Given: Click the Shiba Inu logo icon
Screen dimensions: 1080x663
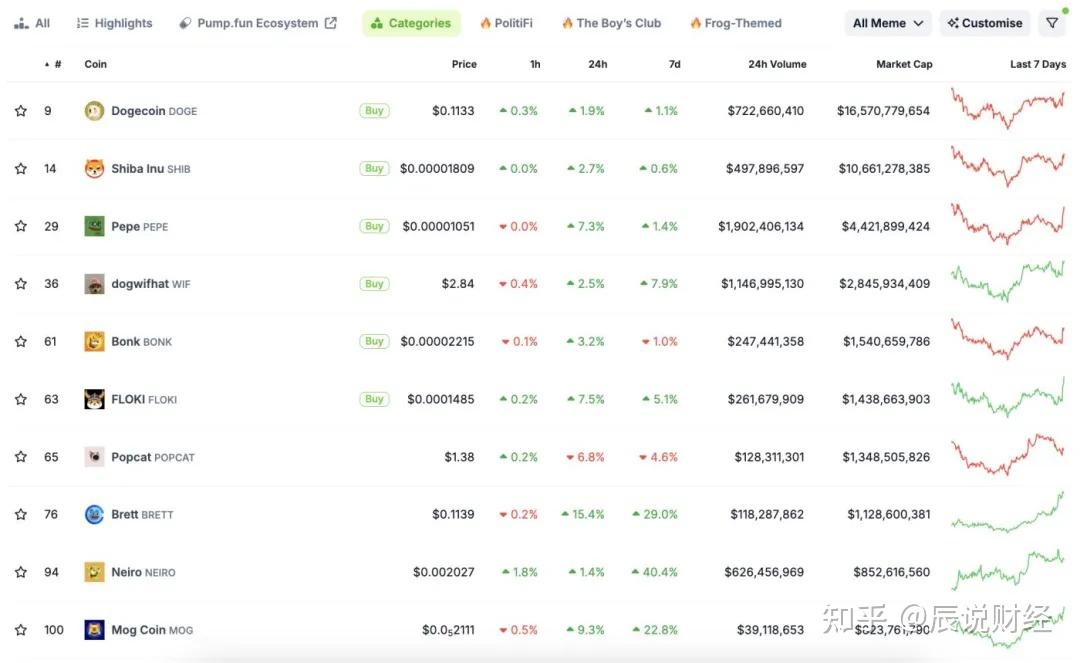Looking at the screenshot, I should (94, 169).
